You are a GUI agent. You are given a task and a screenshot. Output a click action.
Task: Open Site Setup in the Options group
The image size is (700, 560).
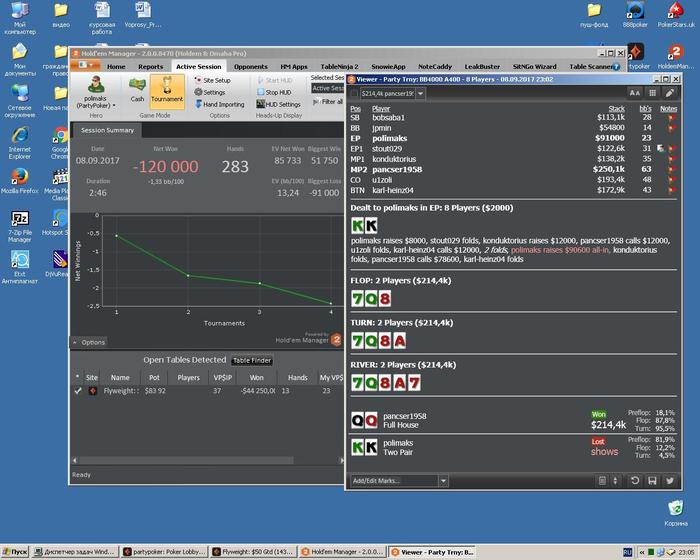click(x=212, y=80)
